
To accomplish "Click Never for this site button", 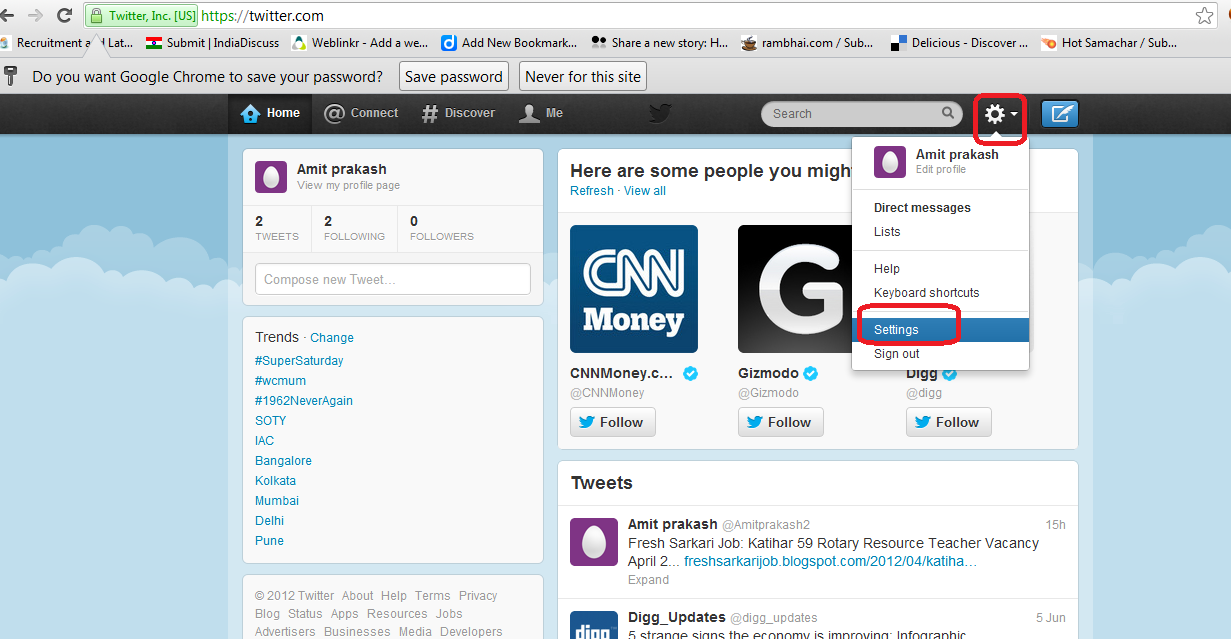I will pos(583,77).
